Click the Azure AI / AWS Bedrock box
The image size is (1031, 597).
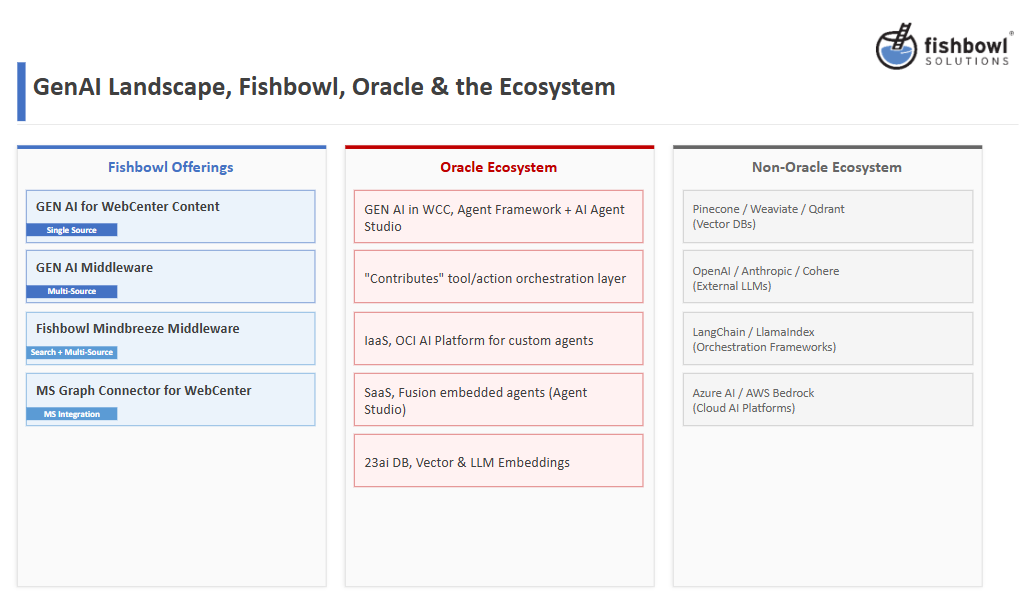point(827,400)
